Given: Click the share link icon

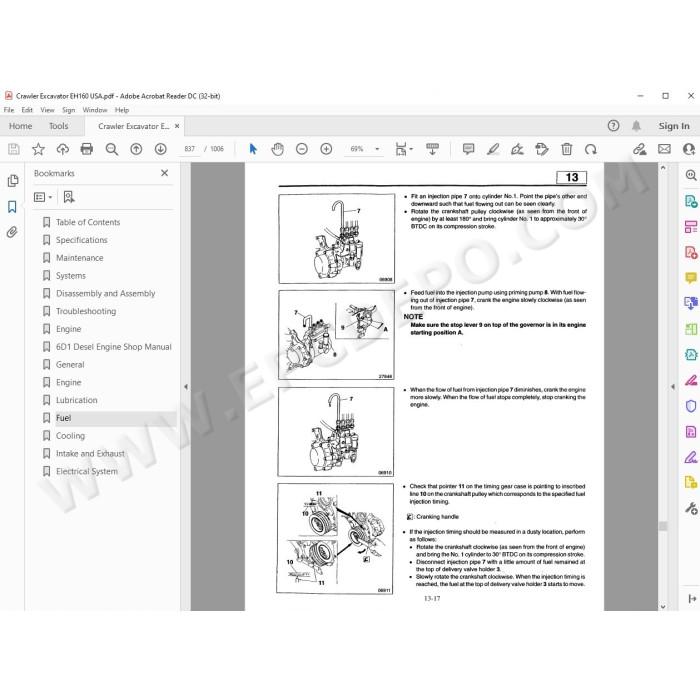Looking at the screenshot, I should tap(640, 149).
